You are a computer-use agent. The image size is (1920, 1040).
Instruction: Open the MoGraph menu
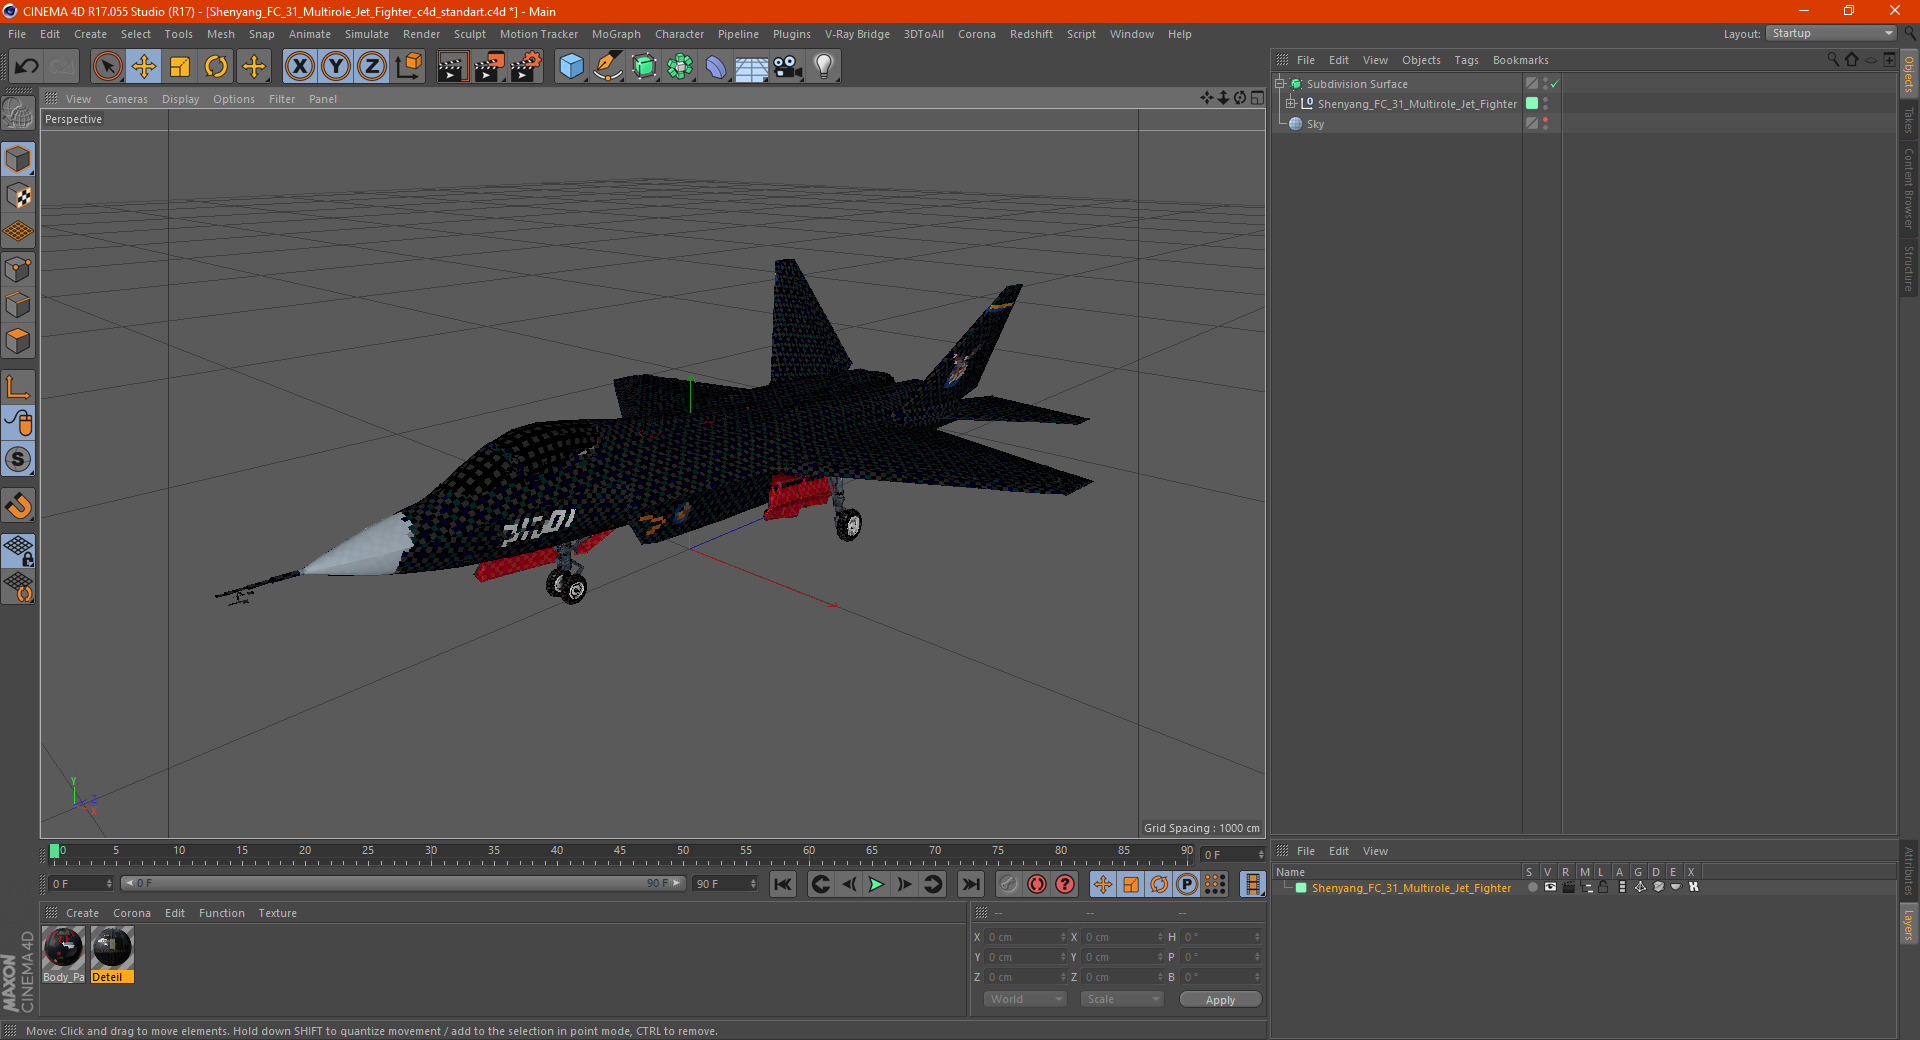point(616,34)
